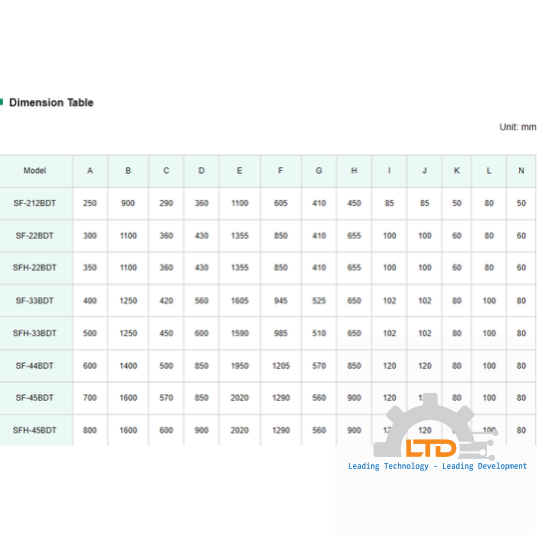
Task: Select column header "E"
Action: pos(239,170)
